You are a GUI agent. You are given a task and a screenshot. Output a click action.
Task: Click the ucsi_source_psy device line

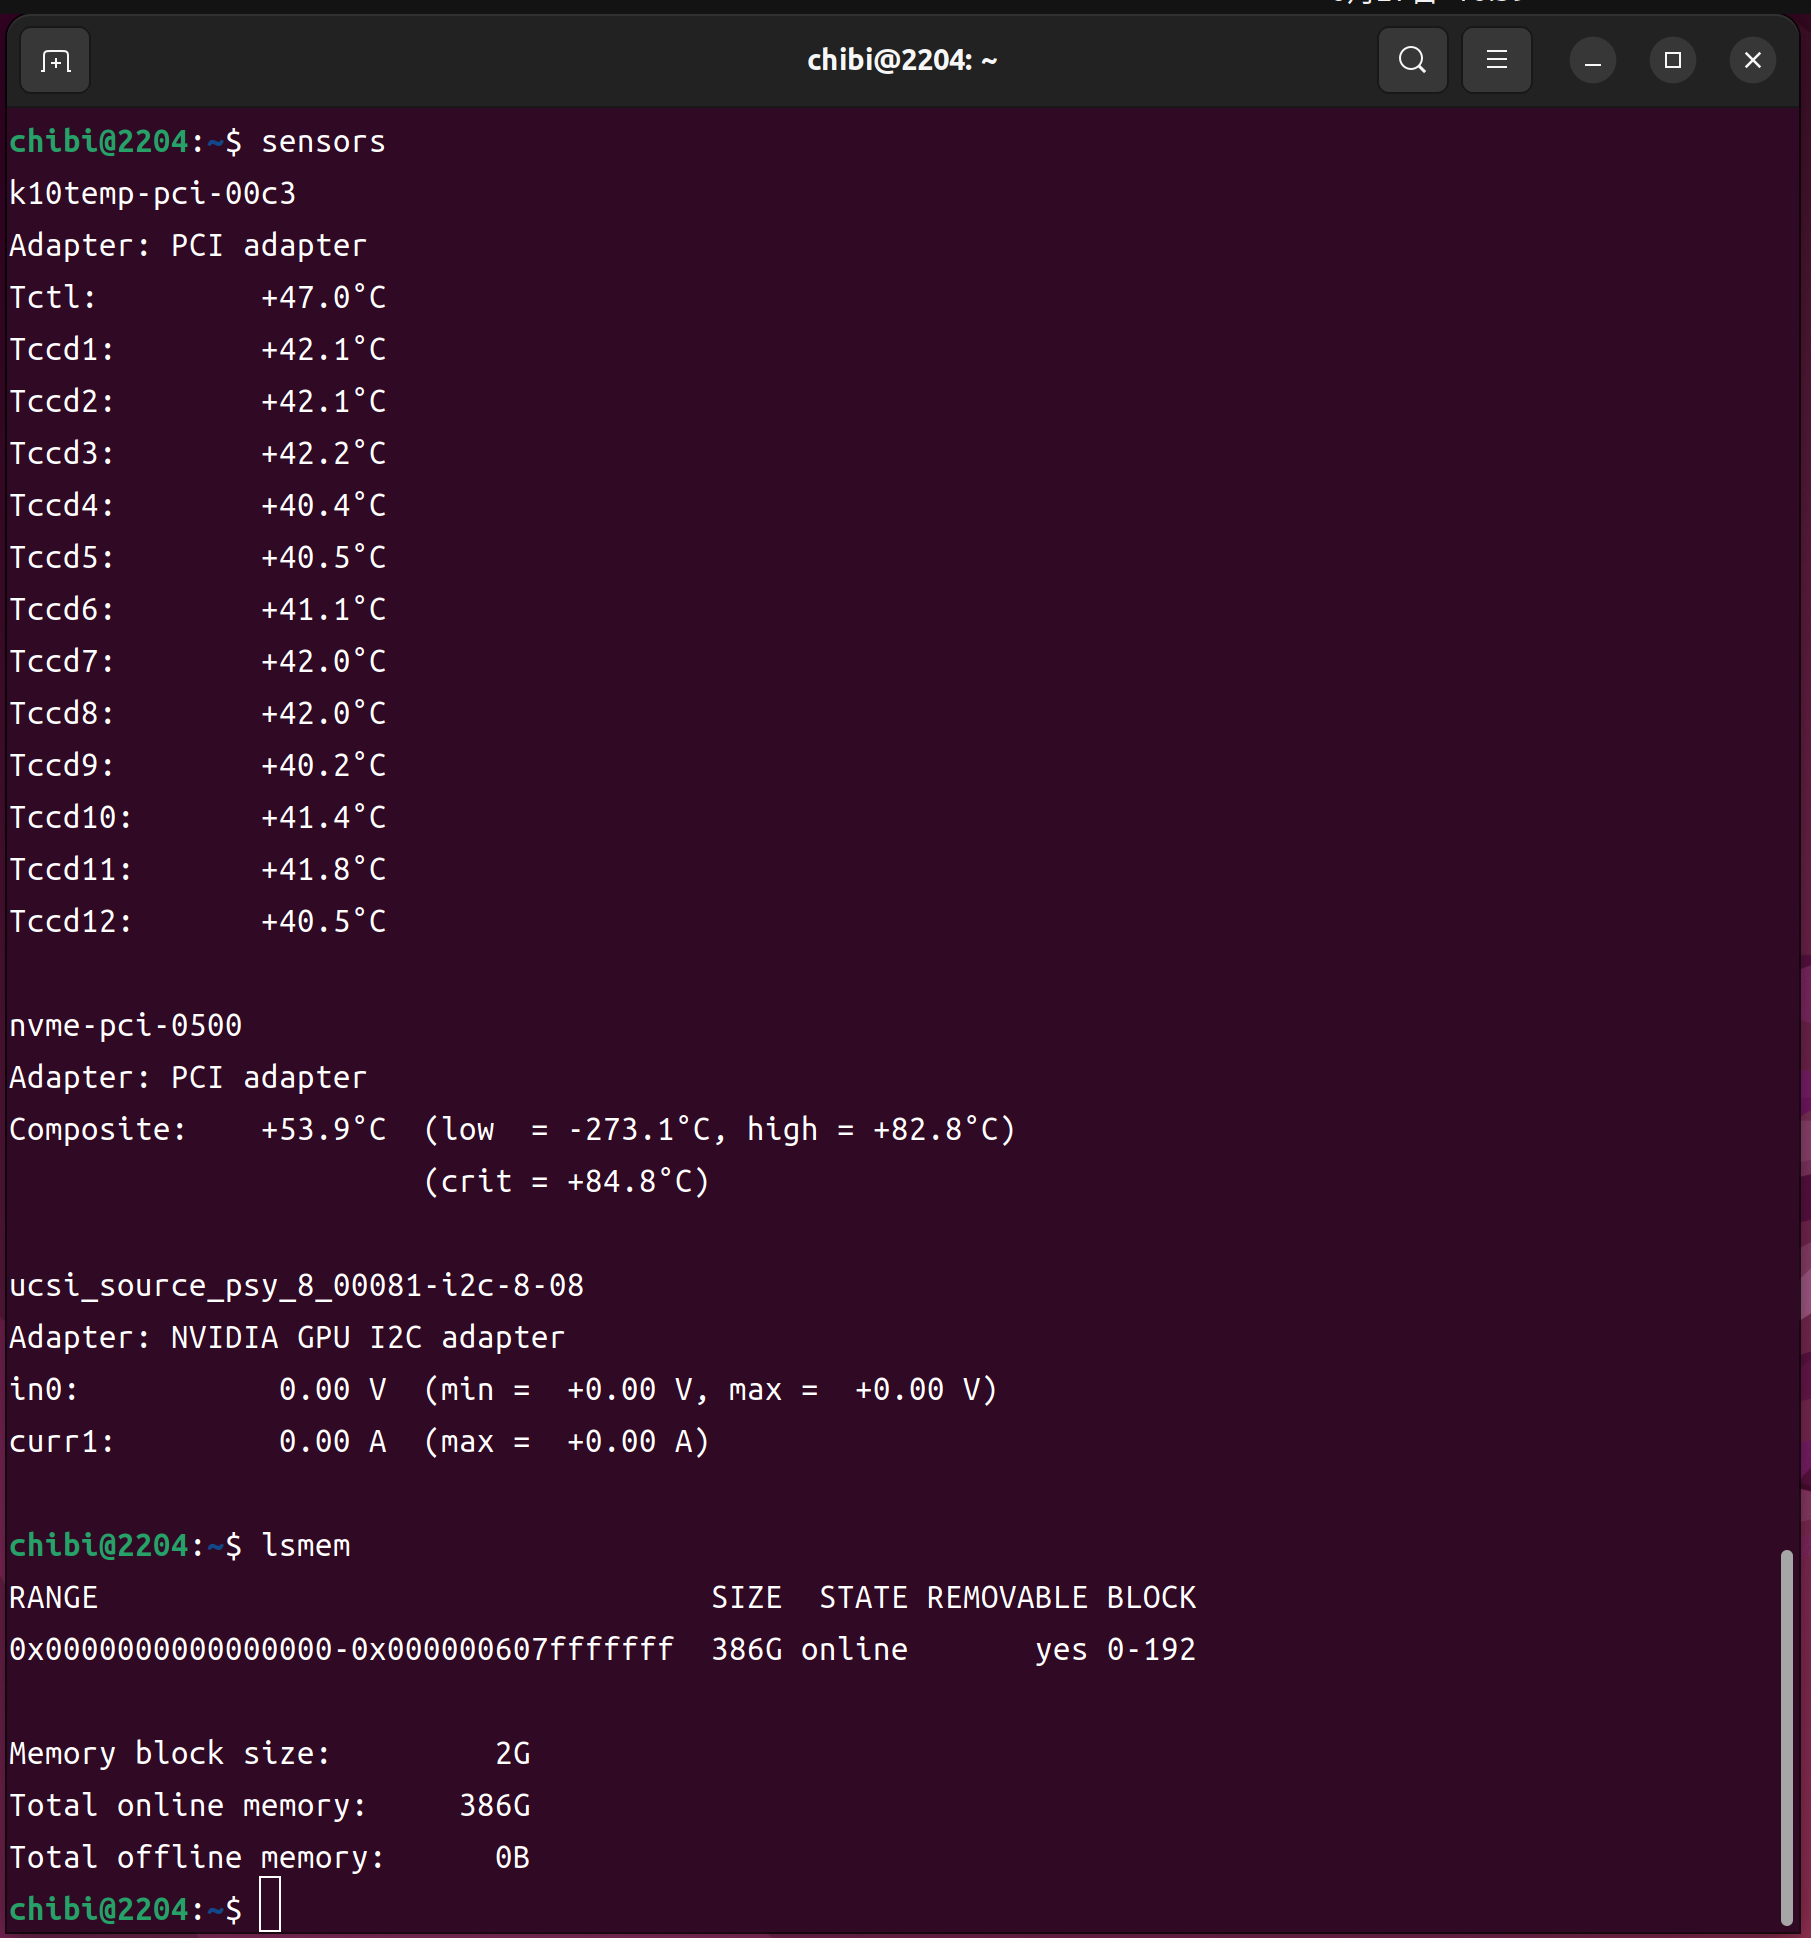click(x=296, y=1286)
